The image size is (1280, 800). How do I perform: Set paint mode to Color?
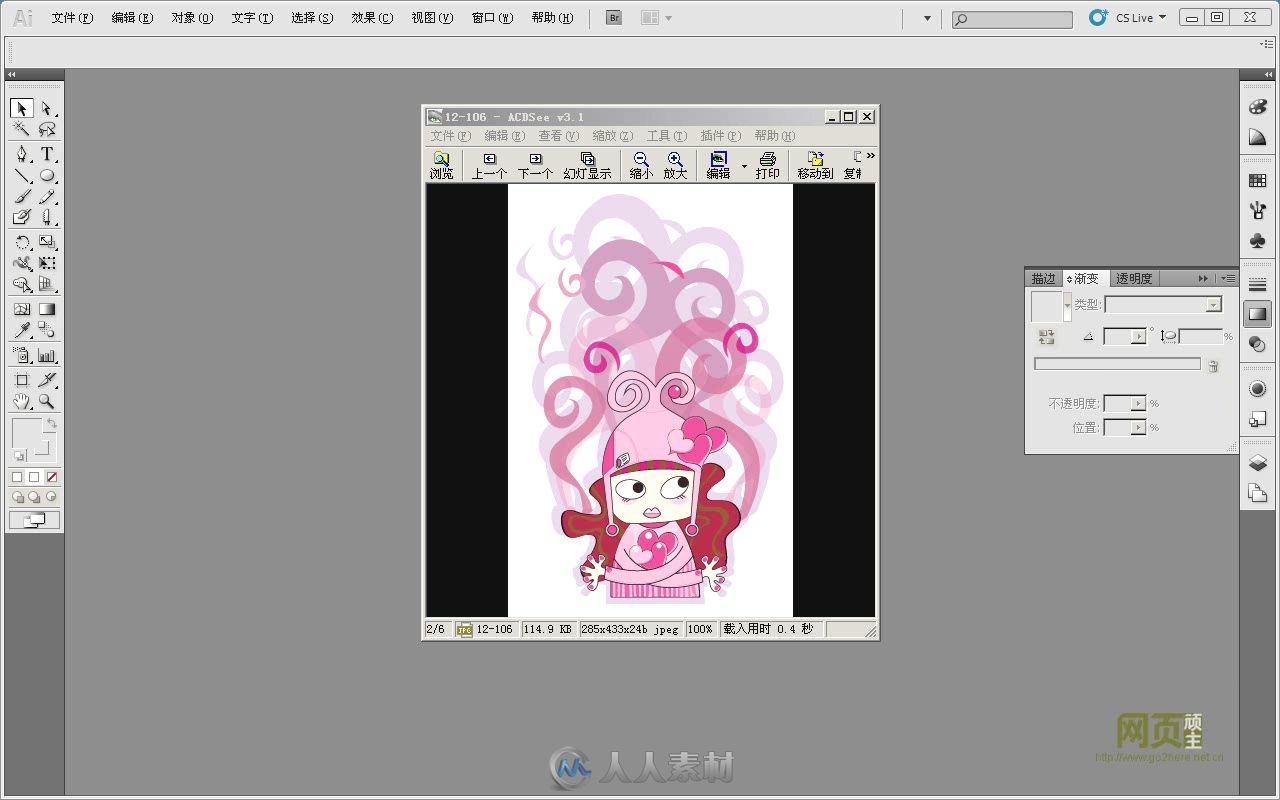17,477
